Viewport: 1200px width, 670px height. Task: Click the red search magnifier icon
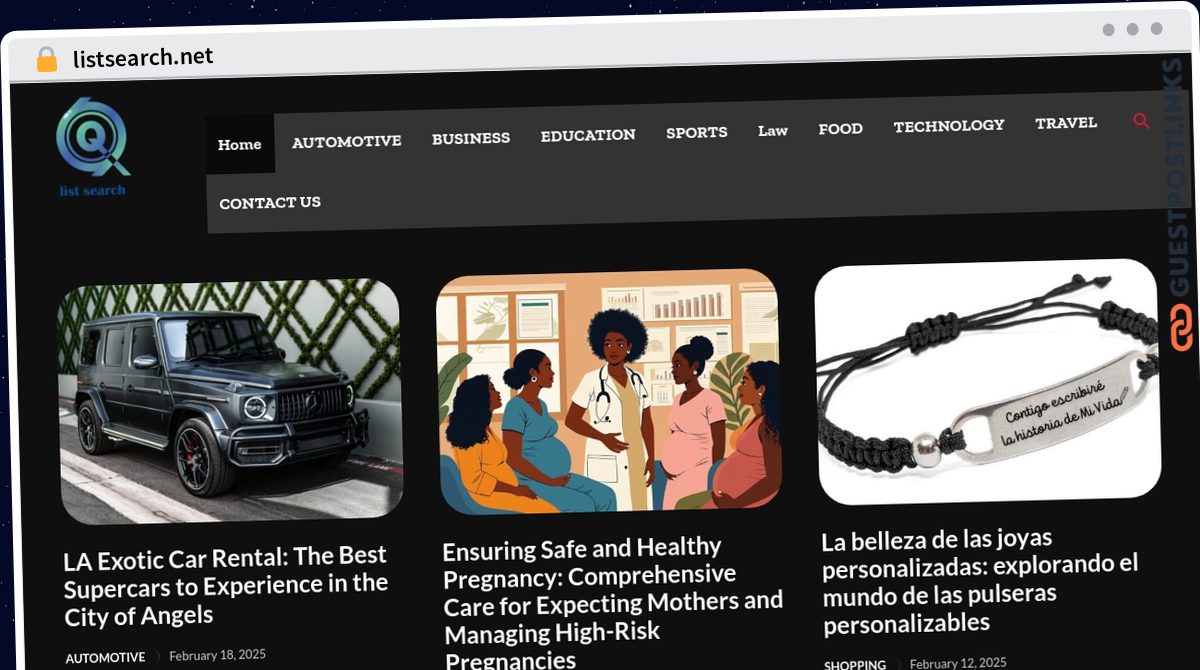tap(1141, 121)
